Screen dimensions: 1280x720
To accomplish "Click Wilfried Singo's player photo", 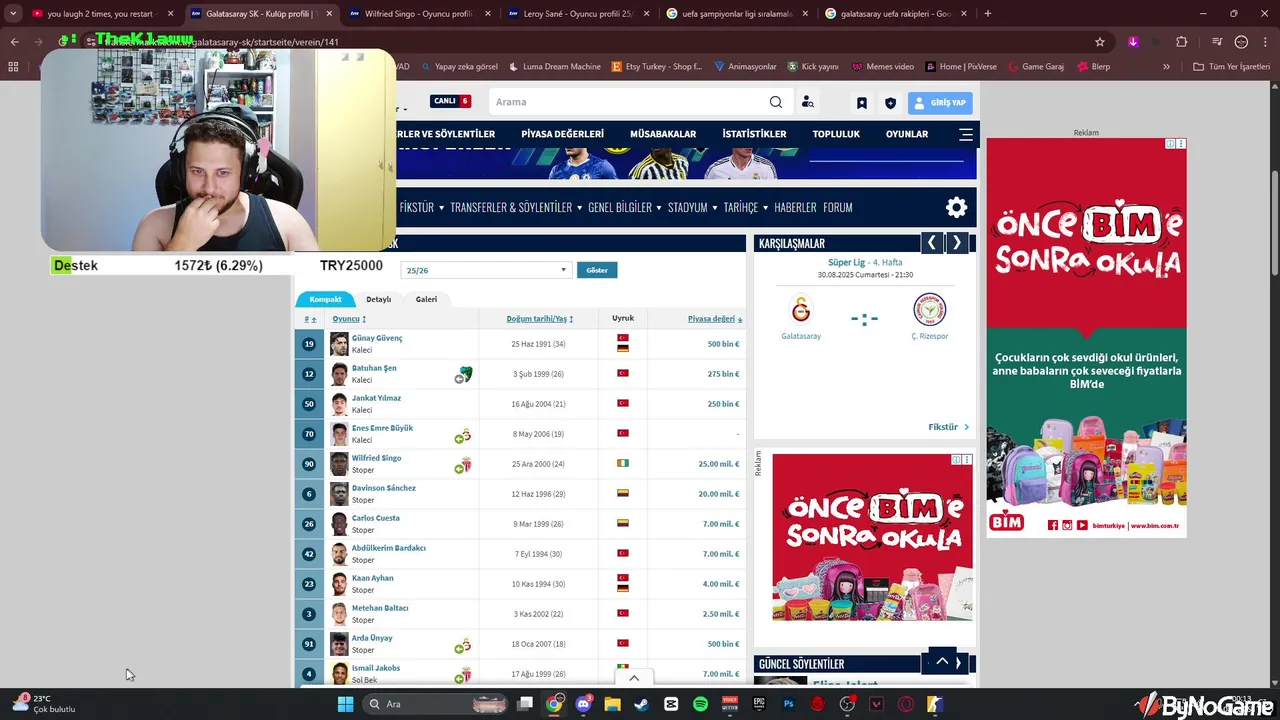I will [x=339, y=464].
